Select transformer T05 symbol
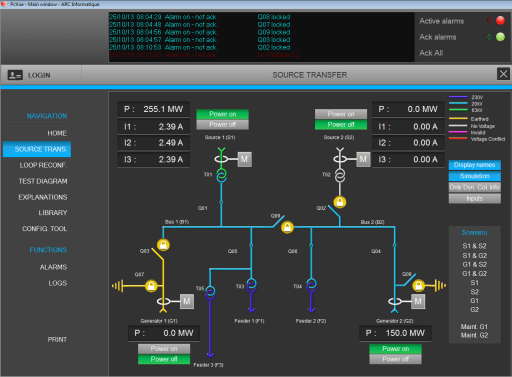Image resolution: width=512 pixels, height=377 pixels. coord(210,292)
